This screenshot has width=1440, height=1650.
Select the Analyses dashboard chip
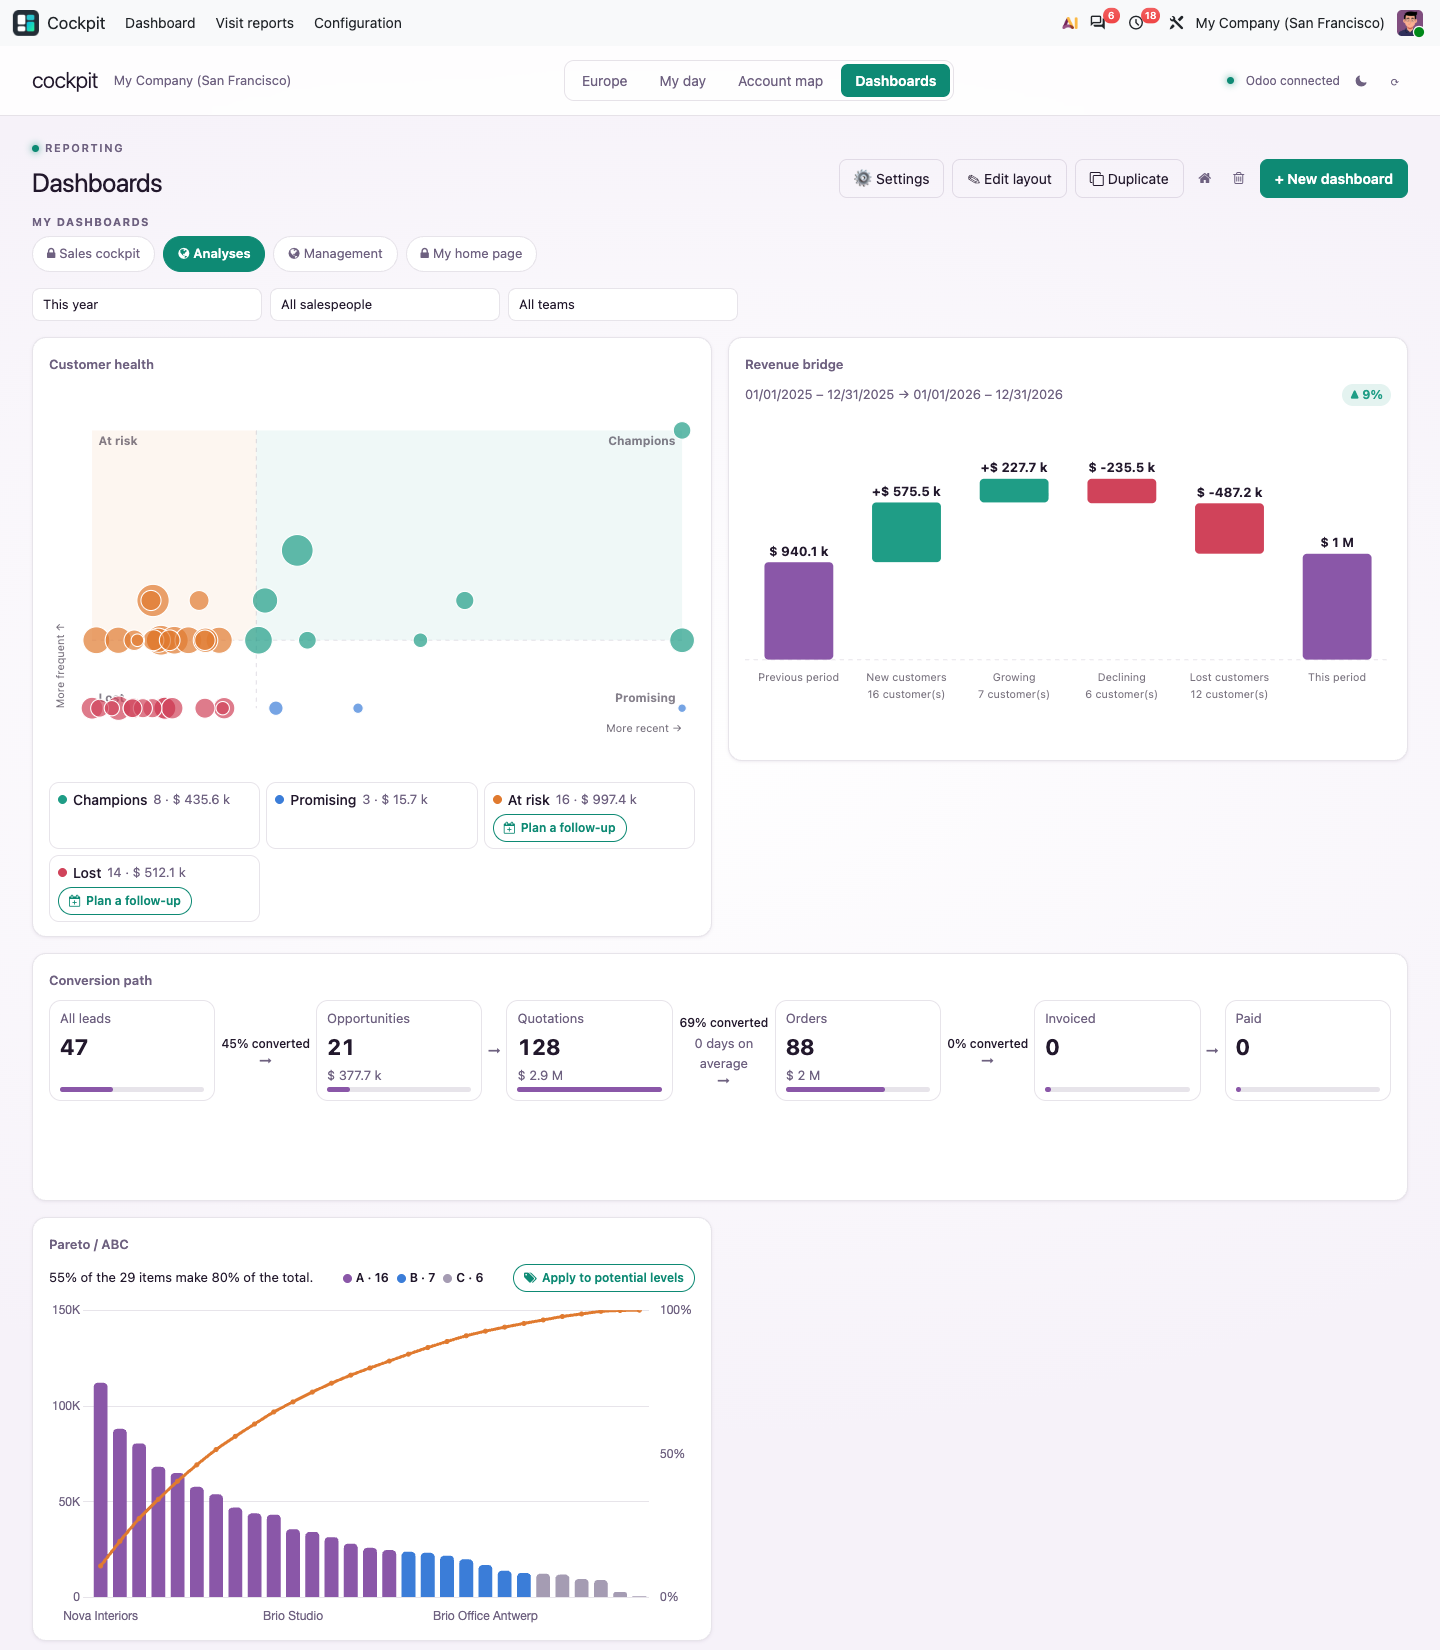coord(214,254)
